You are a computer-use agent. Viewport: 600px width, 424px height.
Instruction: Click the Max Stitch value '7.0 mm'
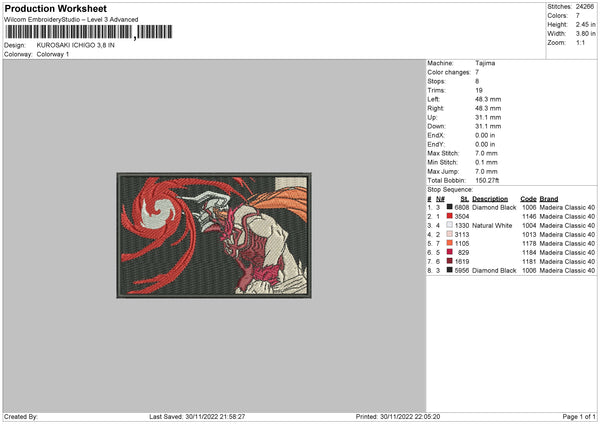point(486,153)
